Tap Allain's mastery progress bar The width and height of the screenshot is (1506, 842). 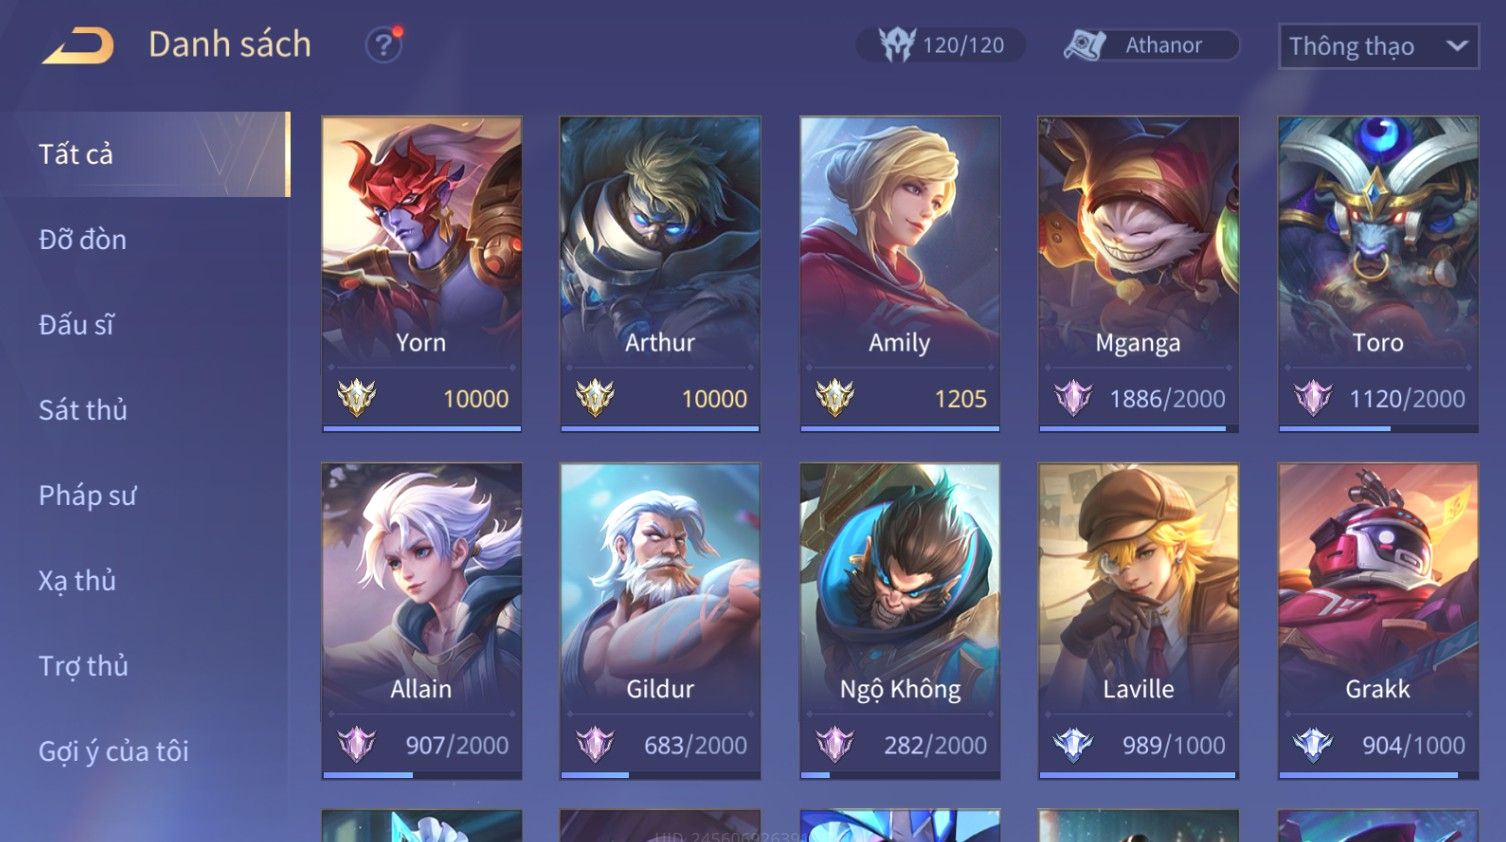coord(421,775)
